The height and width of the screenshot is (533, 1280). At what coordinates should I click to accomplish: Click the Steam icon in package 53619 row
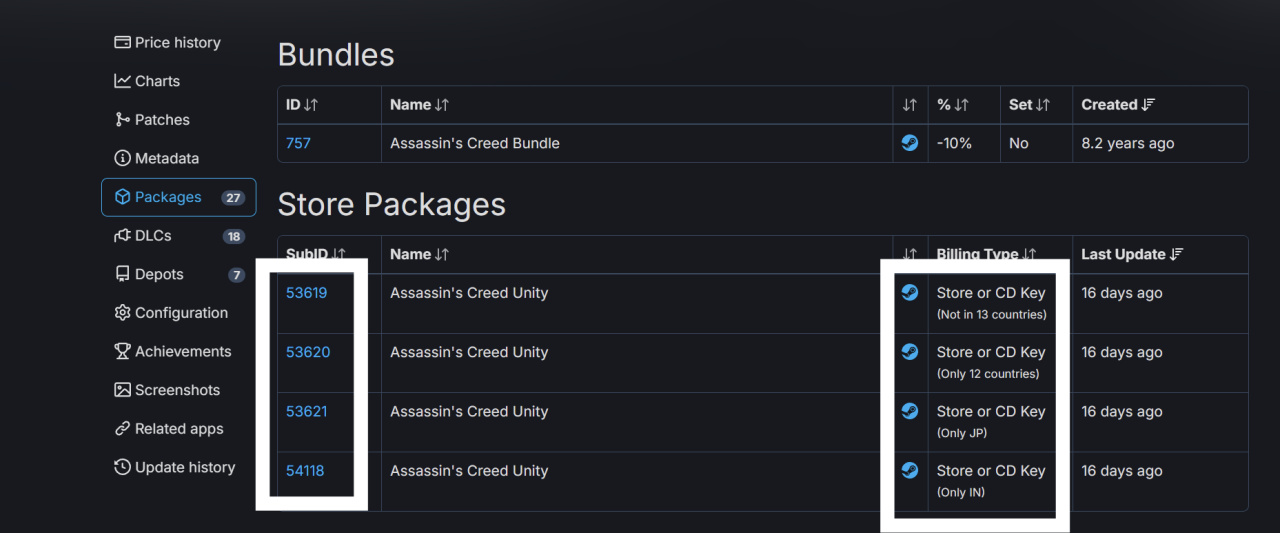click(x=910, y=293)
